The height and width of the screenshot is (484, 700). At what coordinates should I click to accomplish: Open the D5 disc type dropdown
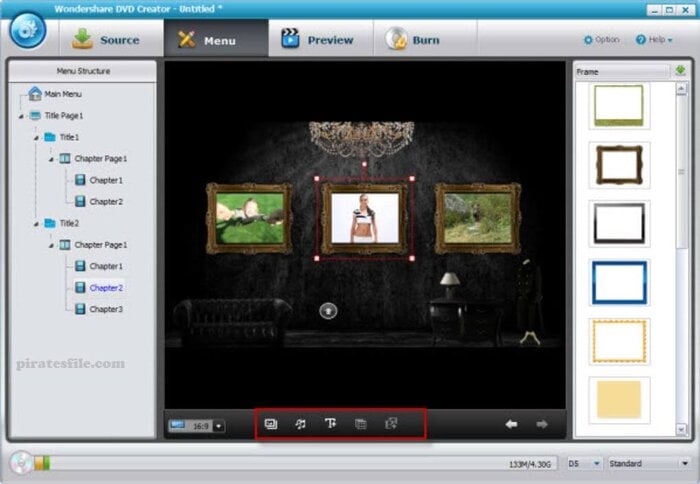[584, 463]
